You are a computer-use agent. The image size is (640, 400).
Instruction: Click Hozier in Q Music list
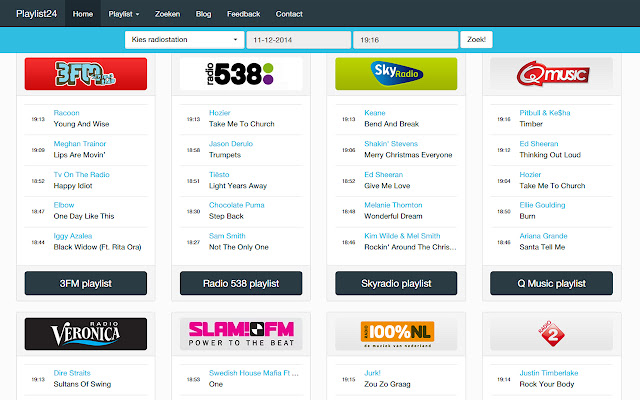pyautogui.click(x=530, y=174)
